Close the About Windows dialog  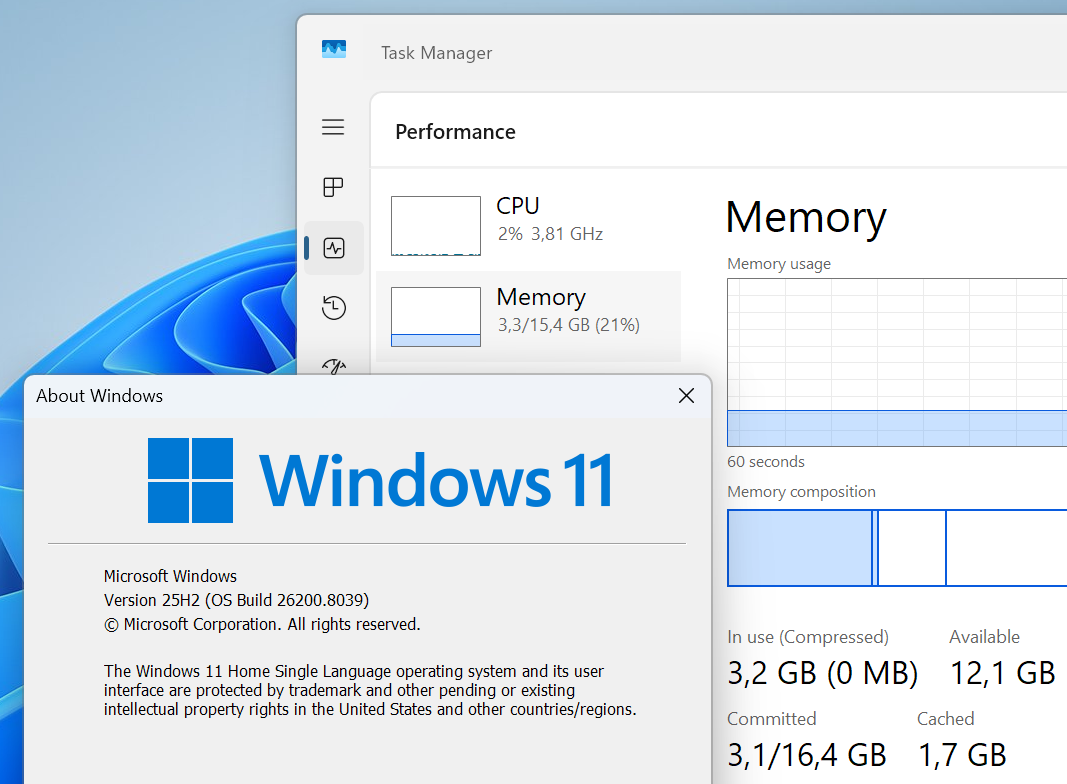coord(686,396)
